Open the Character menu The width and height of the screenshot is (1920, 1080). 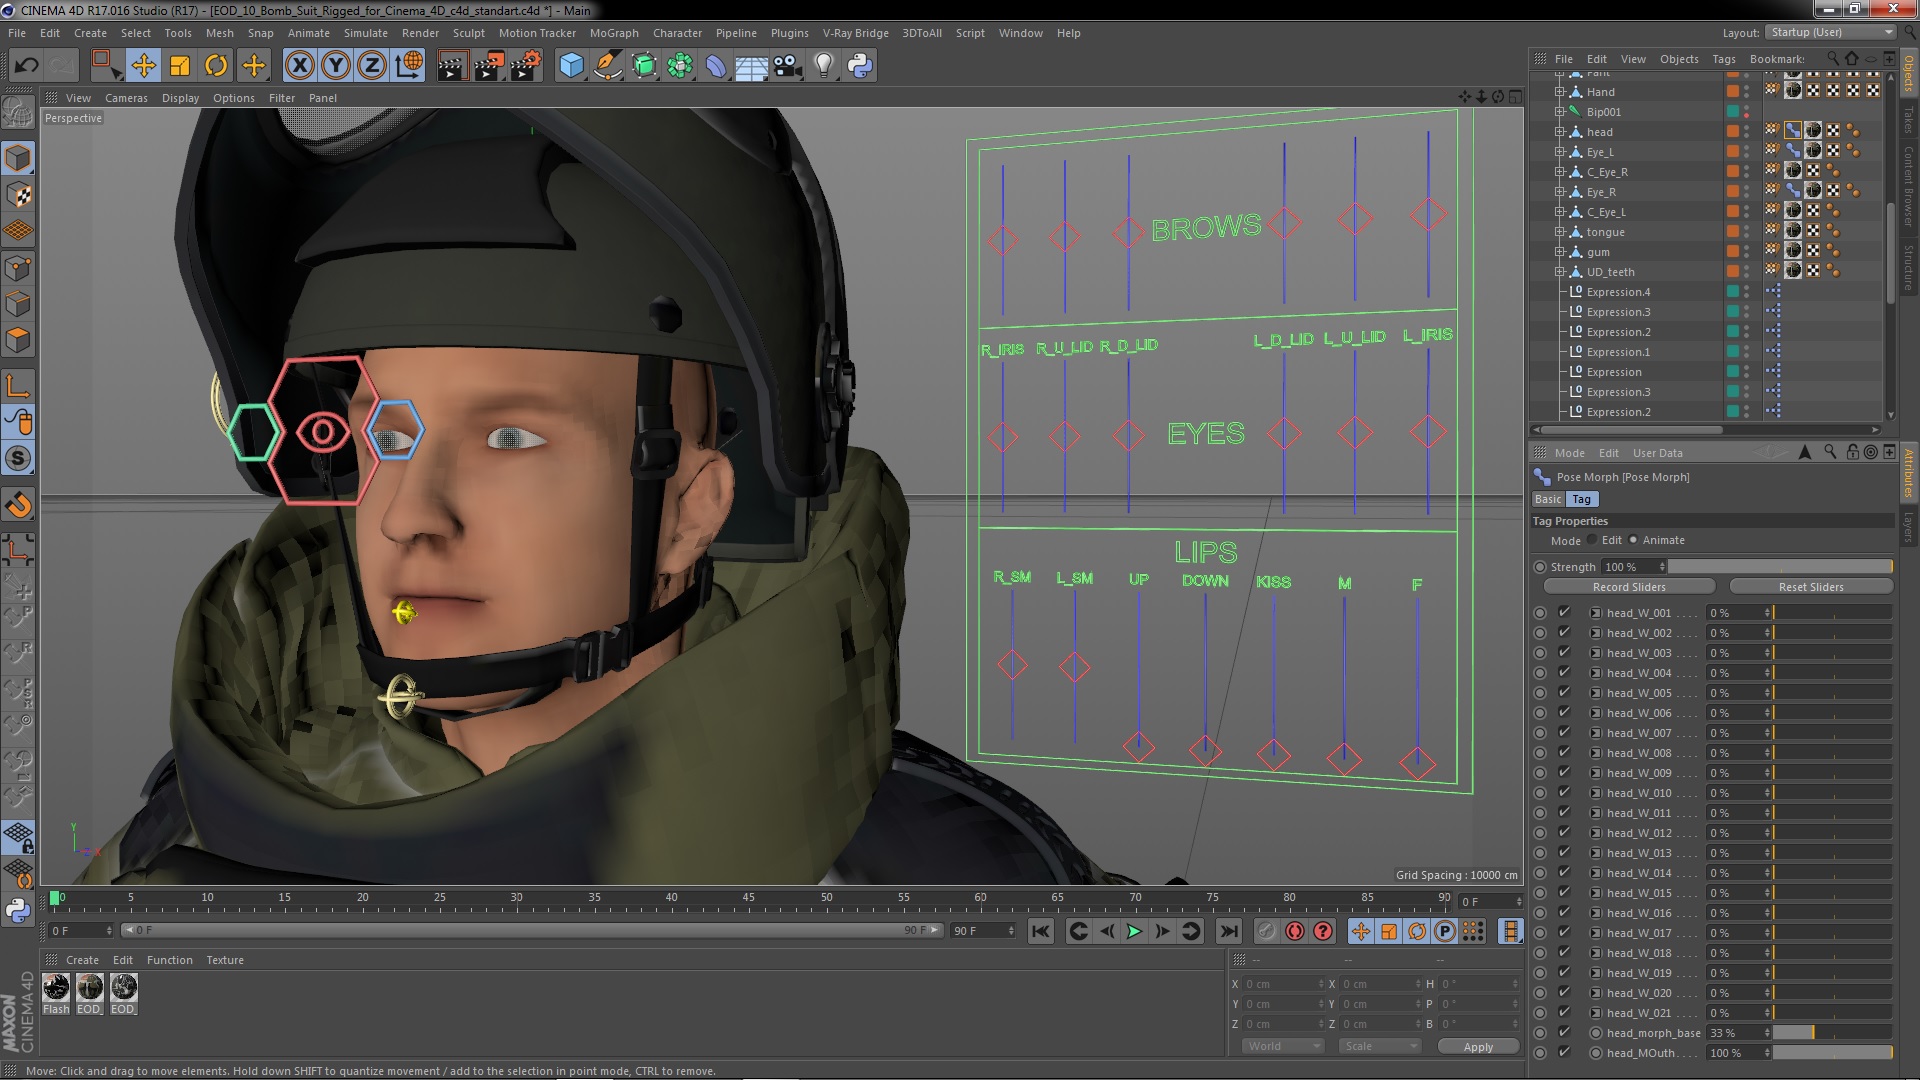click(x=677, y=33)
